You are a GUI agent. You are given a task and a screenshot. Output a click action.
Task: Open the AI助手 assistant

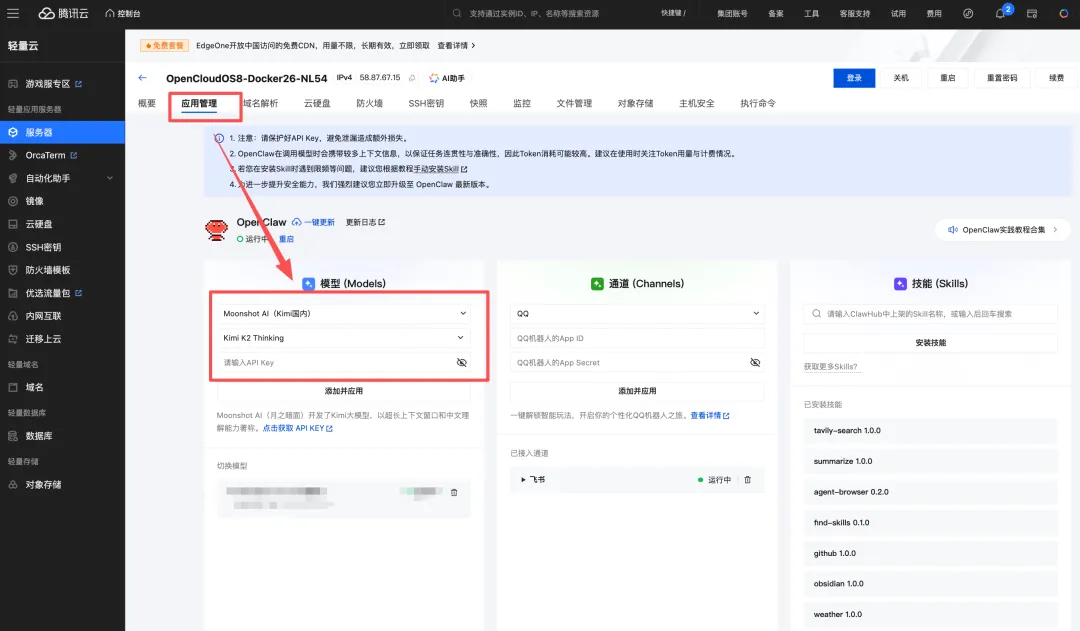click(x=447, y=78)
